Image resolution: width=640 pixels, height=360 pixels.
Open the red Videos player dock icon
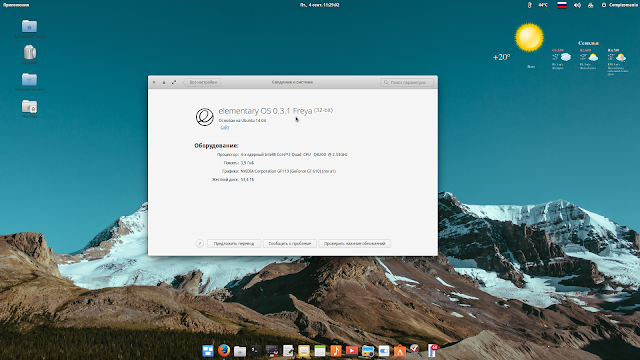pyautogui.click(x=351, y=351)
